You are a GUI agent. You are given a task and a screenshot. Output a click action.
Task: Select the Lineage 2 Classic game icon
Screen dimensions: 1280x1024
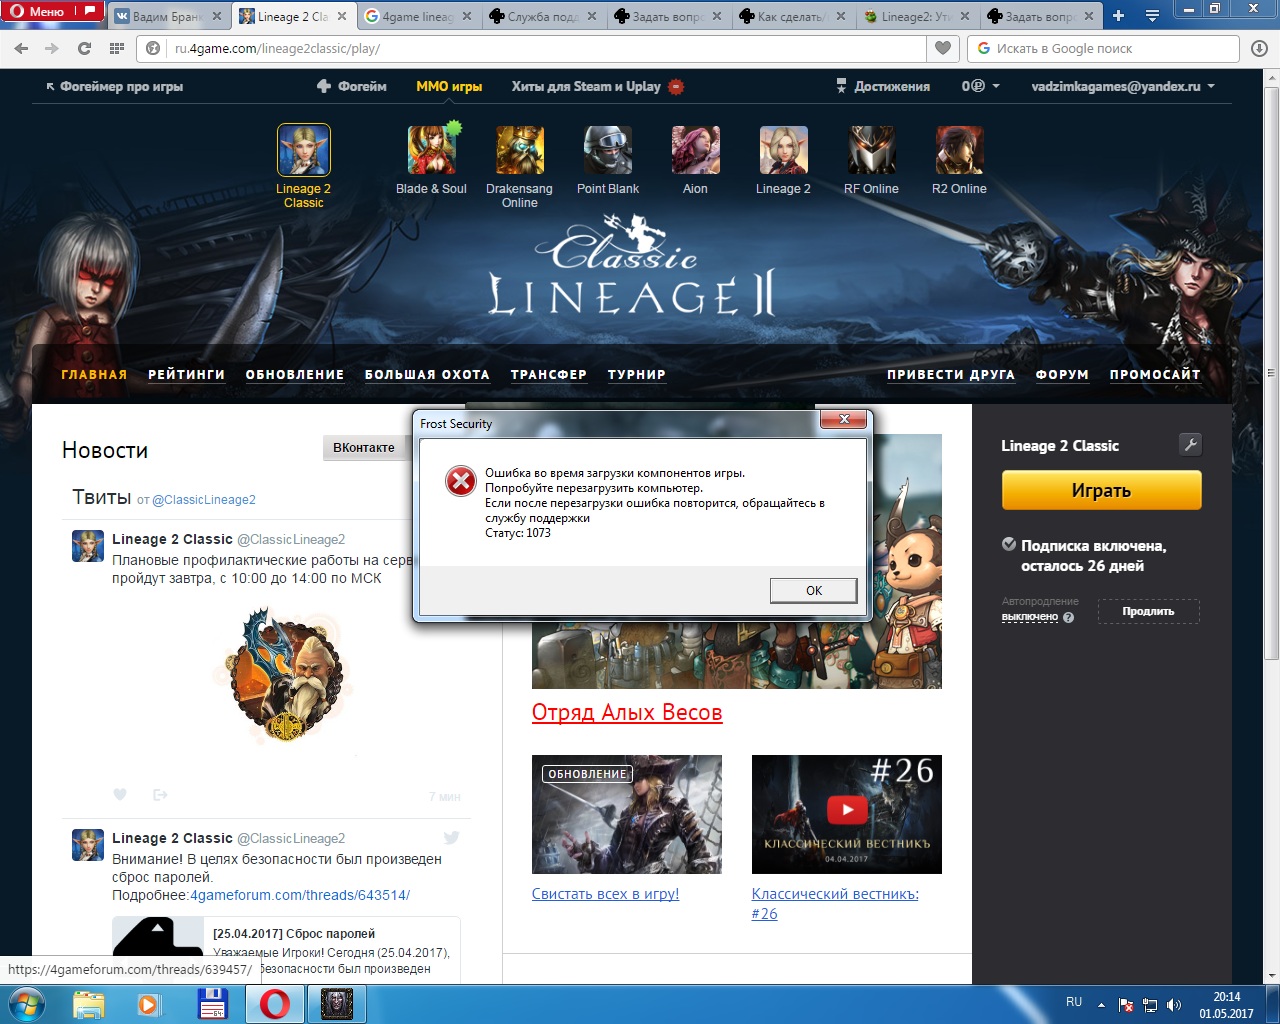pos(304,151)
